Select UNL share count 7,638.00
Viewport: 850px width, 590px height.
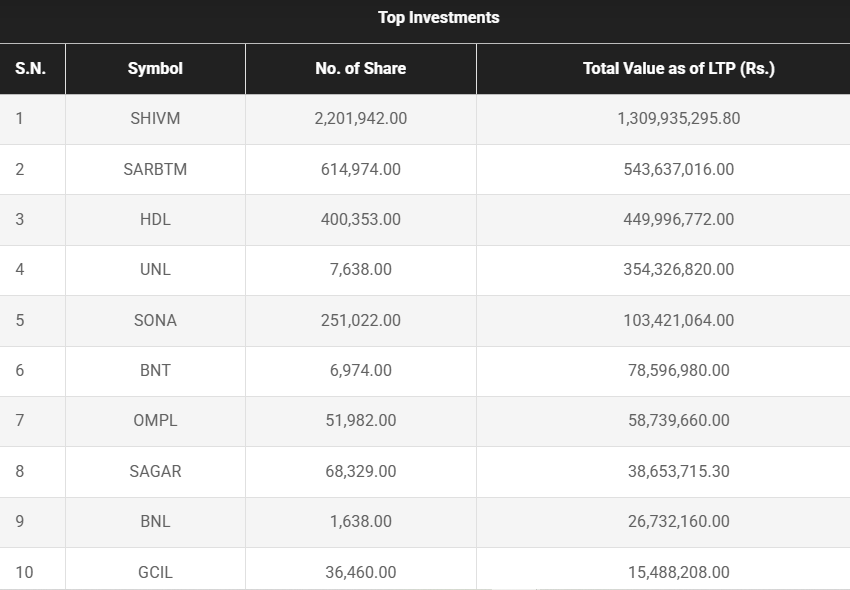point(360,270)
